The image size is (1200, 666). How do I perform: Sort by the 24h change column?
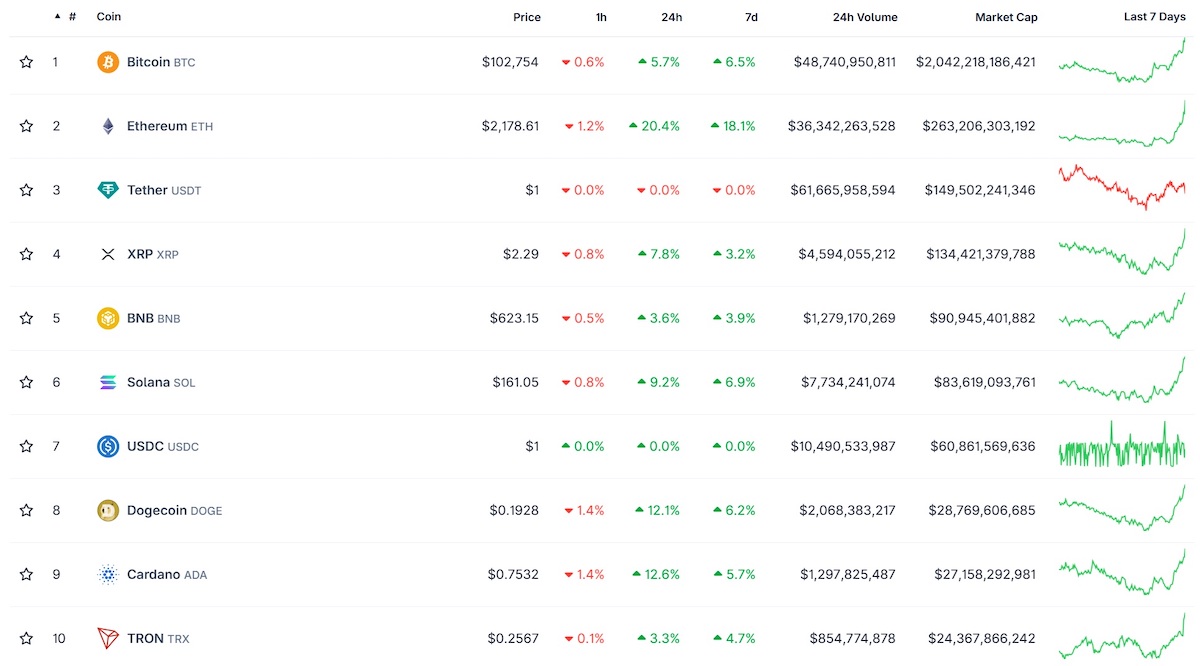(672, 17)
